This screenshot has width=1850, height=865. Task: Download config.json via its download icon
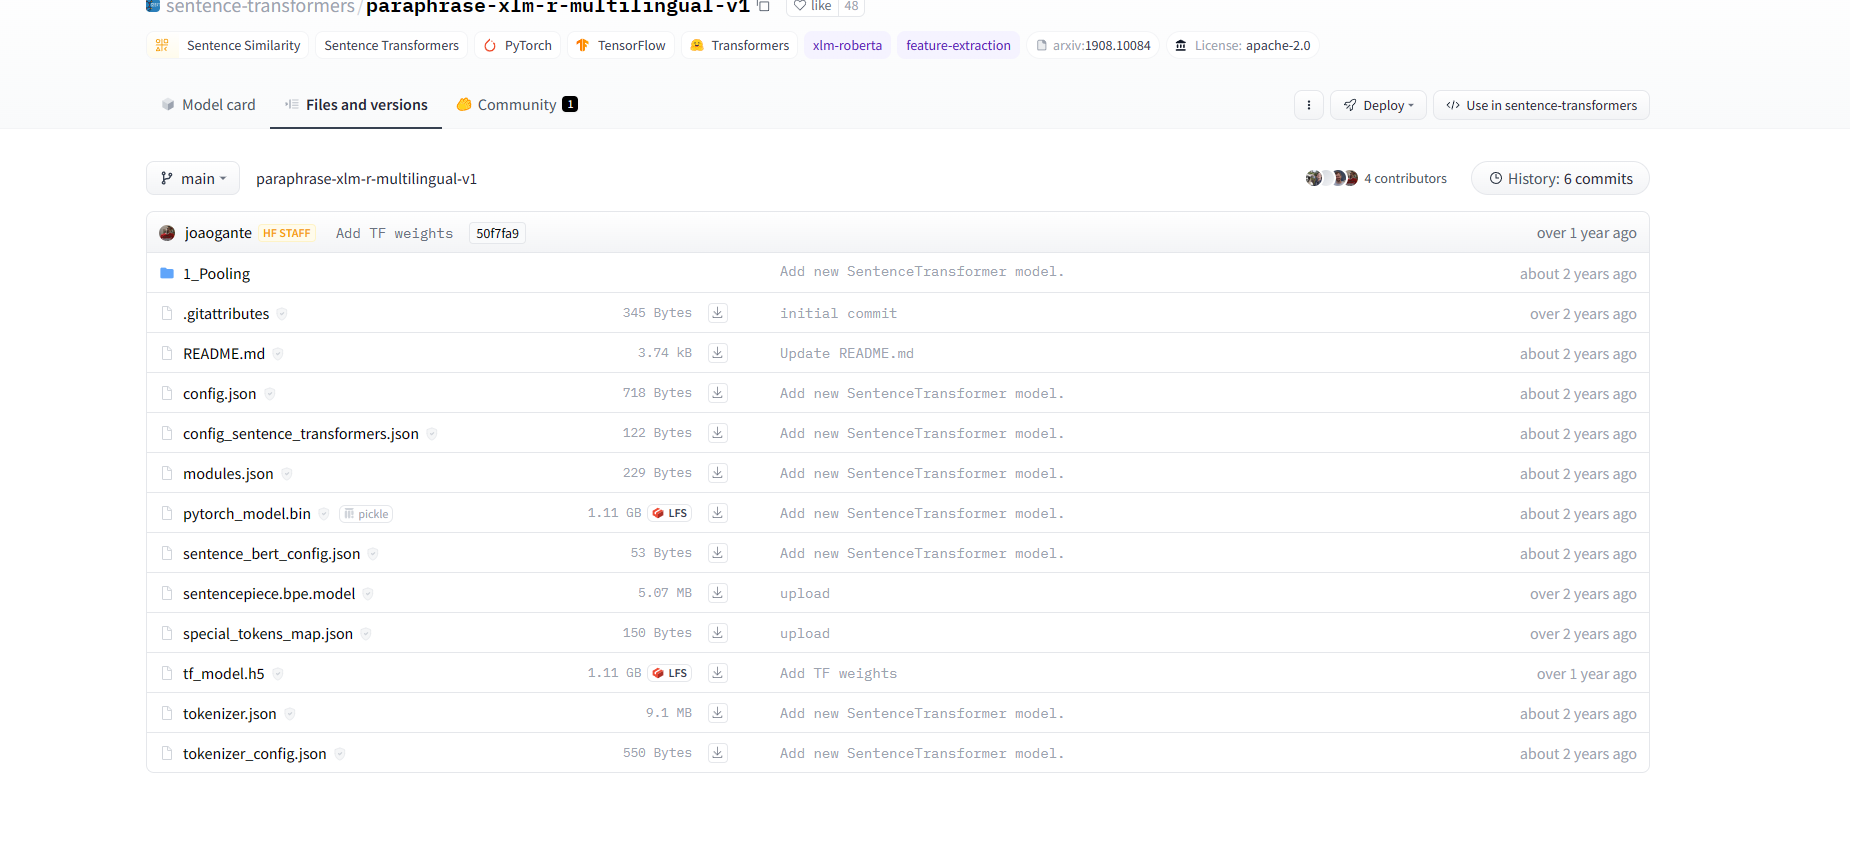[717, 393]
